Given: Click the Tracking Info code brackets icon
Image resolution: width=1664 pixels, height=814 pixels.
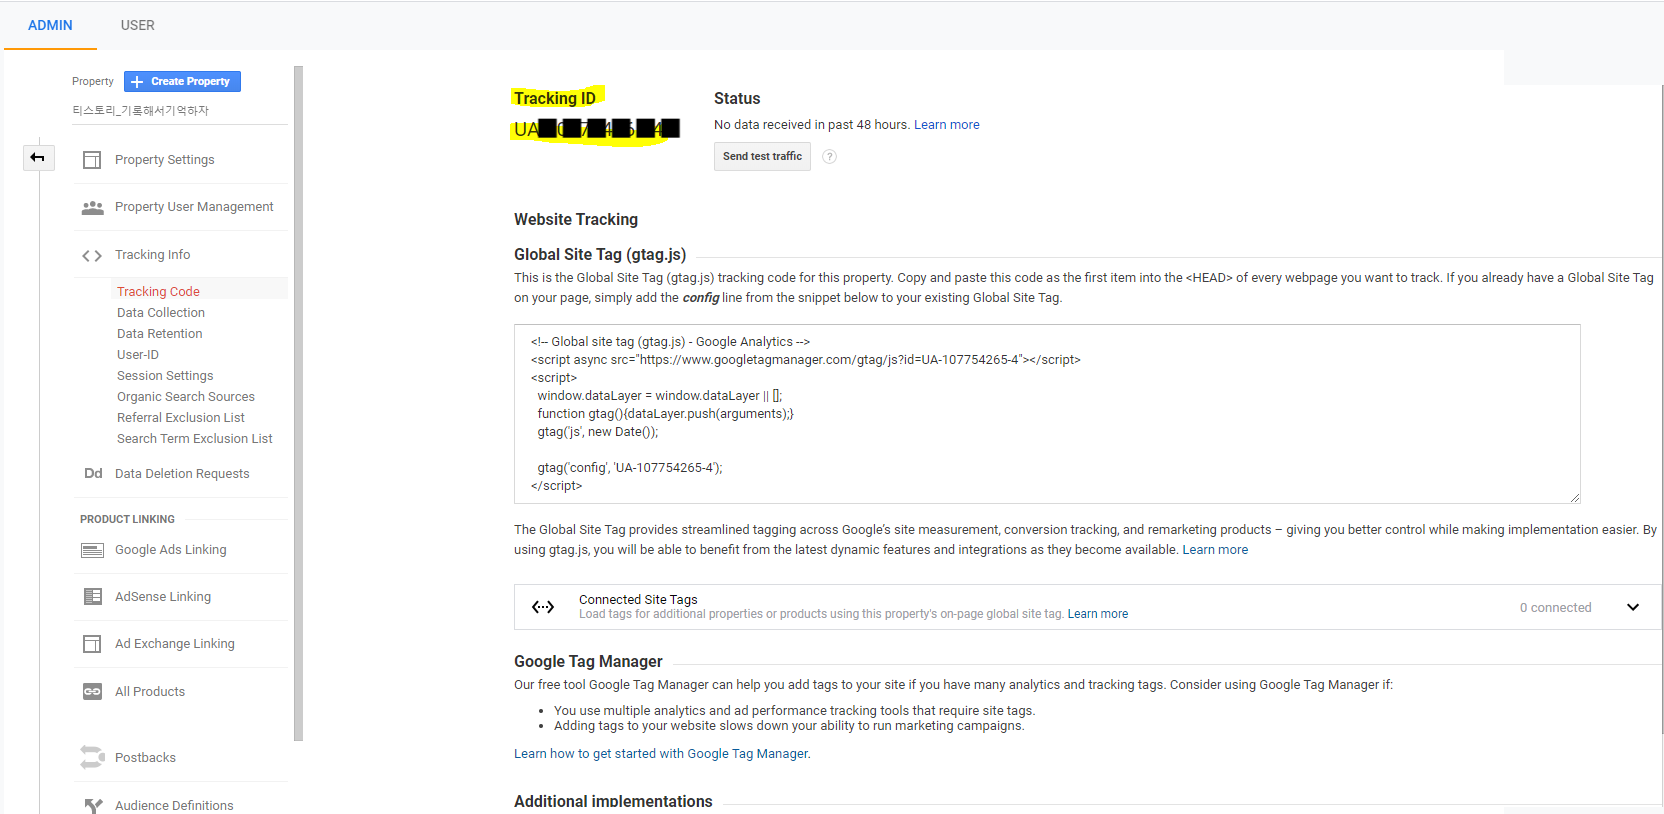Looking at the screenshot, I should [x=92, y=256].
